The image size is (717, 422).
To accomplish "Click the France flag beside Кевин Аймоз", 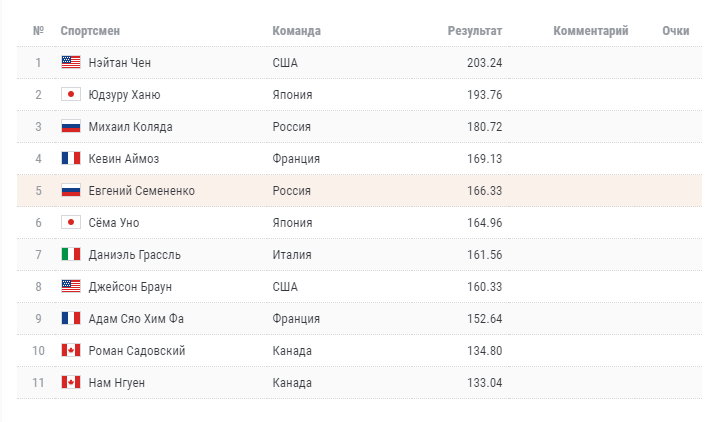I will click(x=70, y=158).
